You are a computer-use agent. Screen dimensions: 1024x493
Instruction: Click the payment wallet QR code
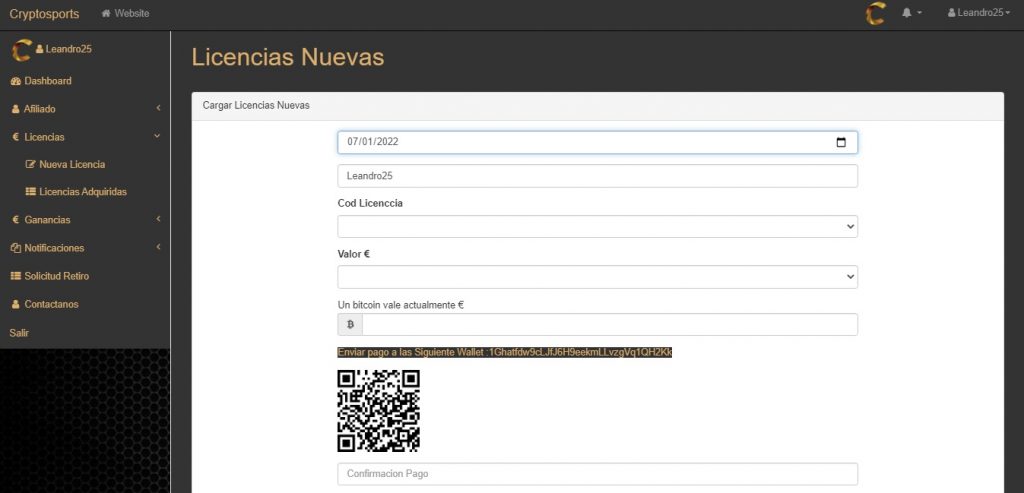(378, 410)
